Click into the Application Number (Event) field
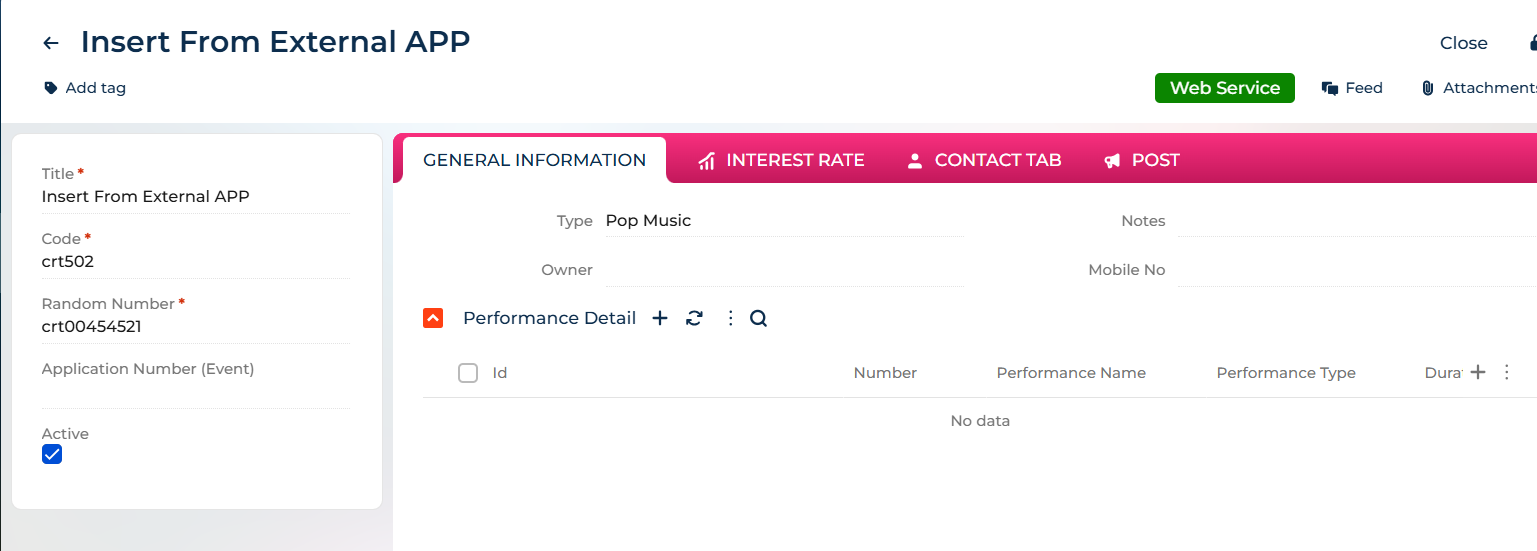The height and width of the screenshot is (551, 1537). coord(196,394)
